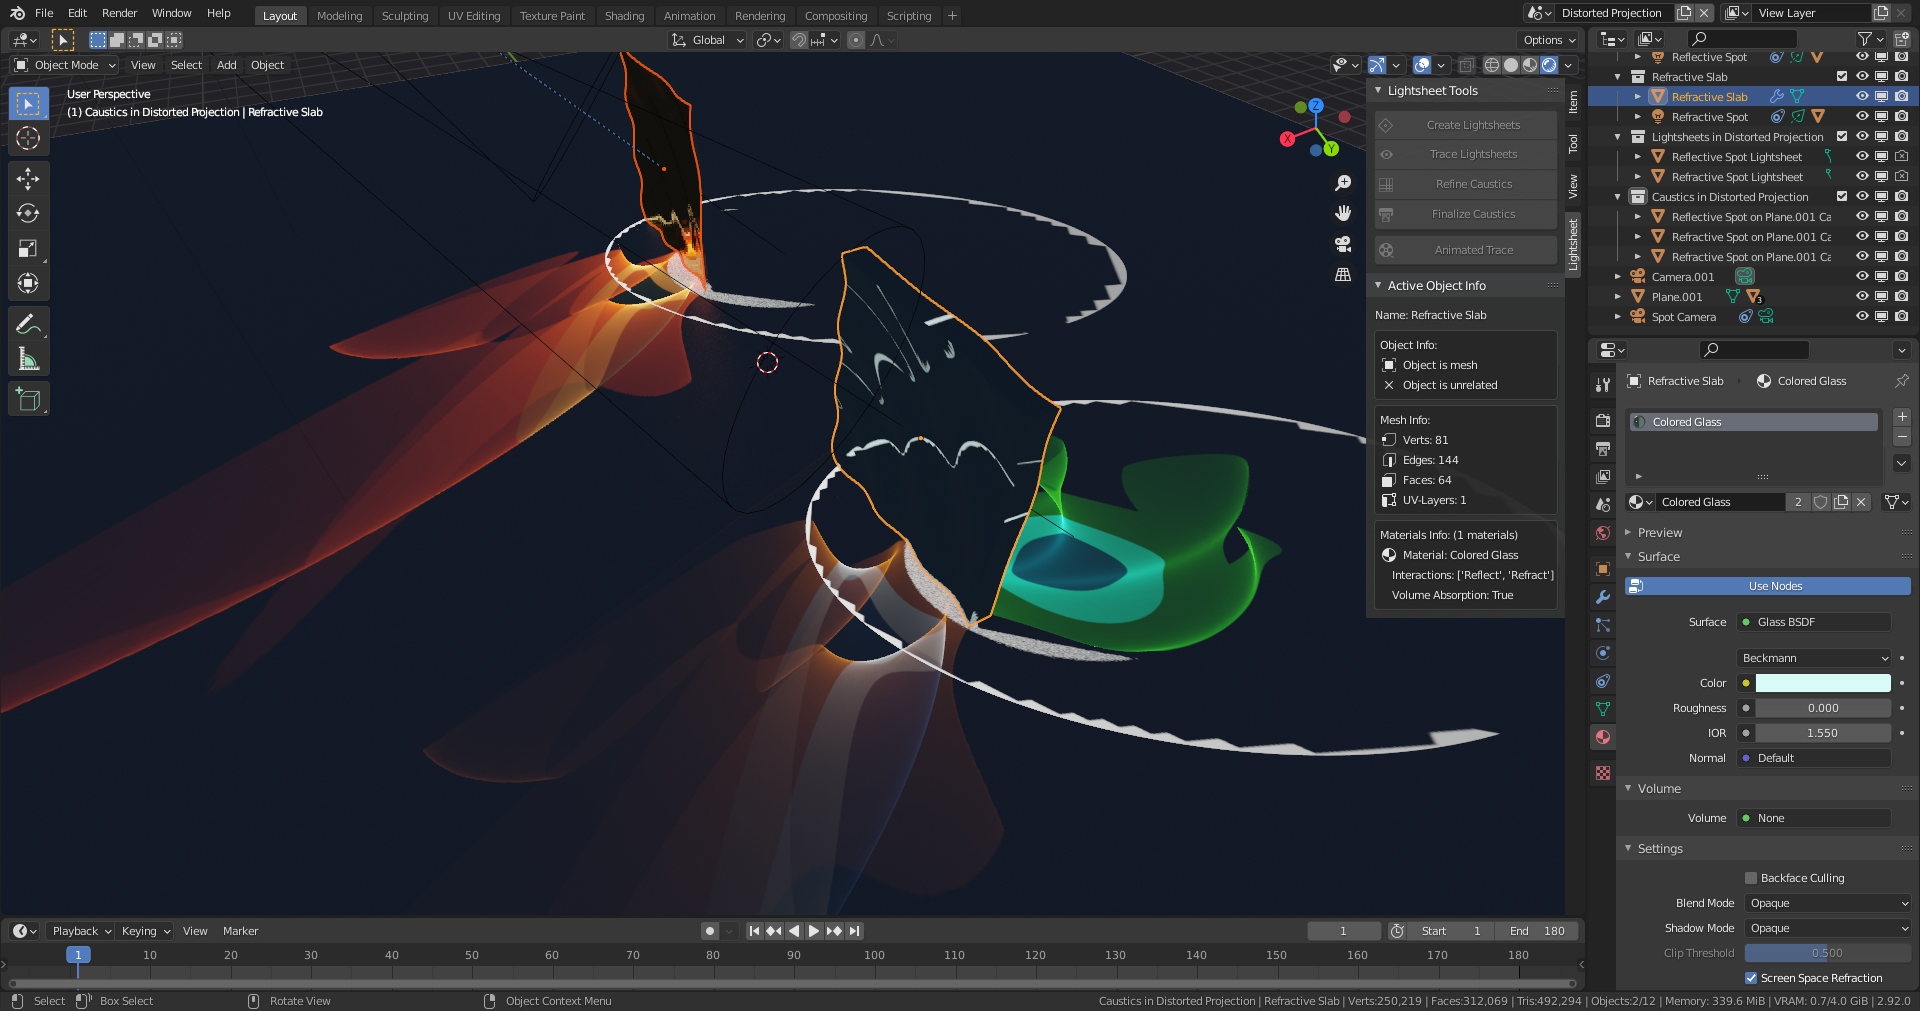Select the Cursor tool in the toolbar
Screen dimensions: 1920x1011
(28, 138)
